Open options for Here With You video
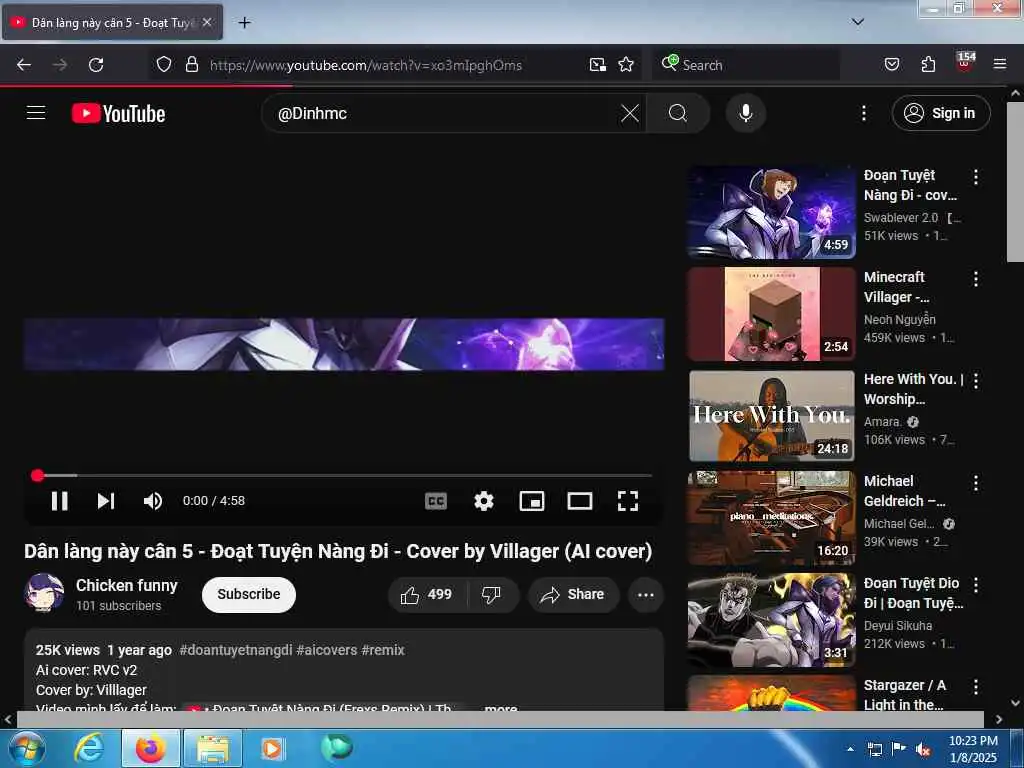Screen dimensions: 1024x768 click(976, 381)
